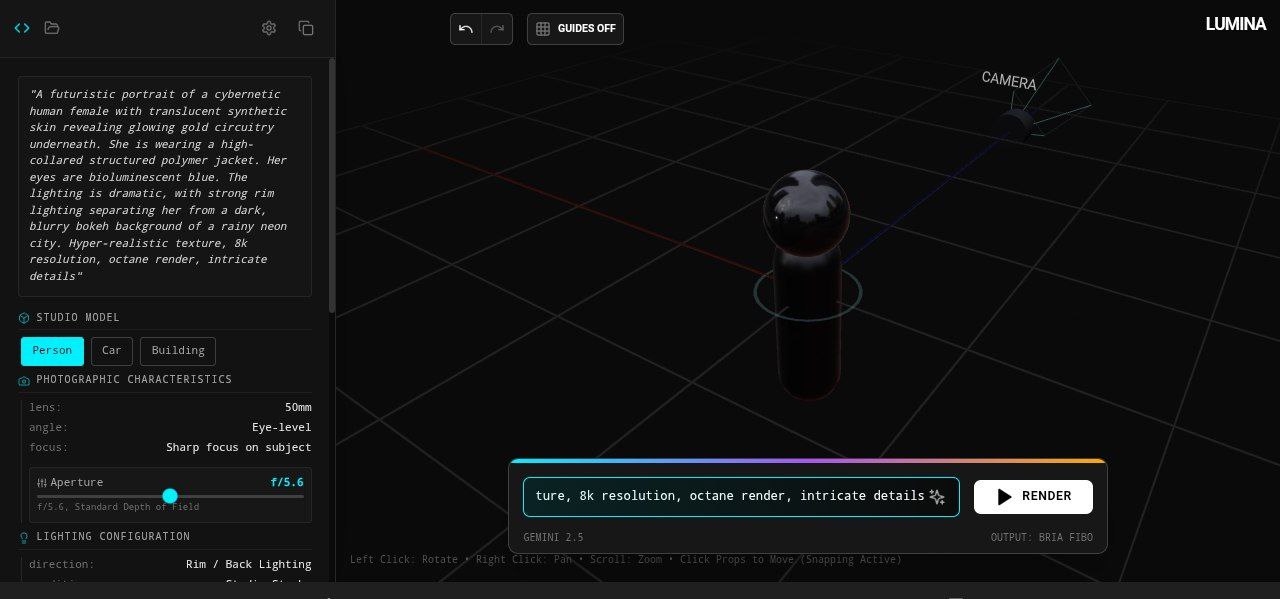Image resolution: width=1280 pixels, height=599 pixels.
Task: Toggle the GUIDES OFF button
Action: click(575, 29)
